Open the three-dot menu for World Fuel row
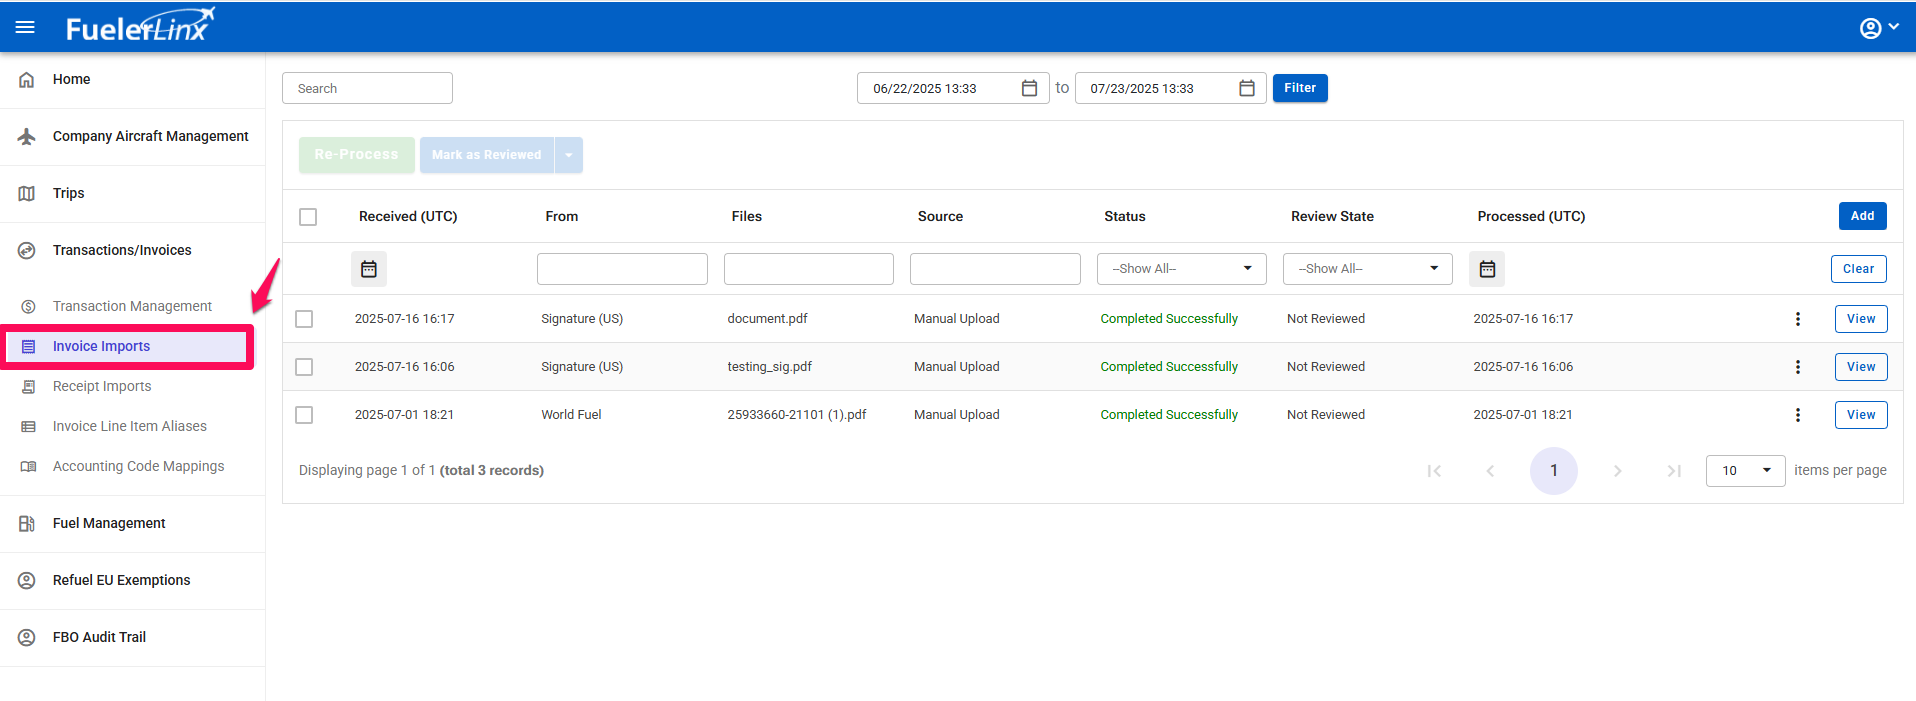The width and height of the screenshot is (1916, 701). click(x=1797, y=415)
